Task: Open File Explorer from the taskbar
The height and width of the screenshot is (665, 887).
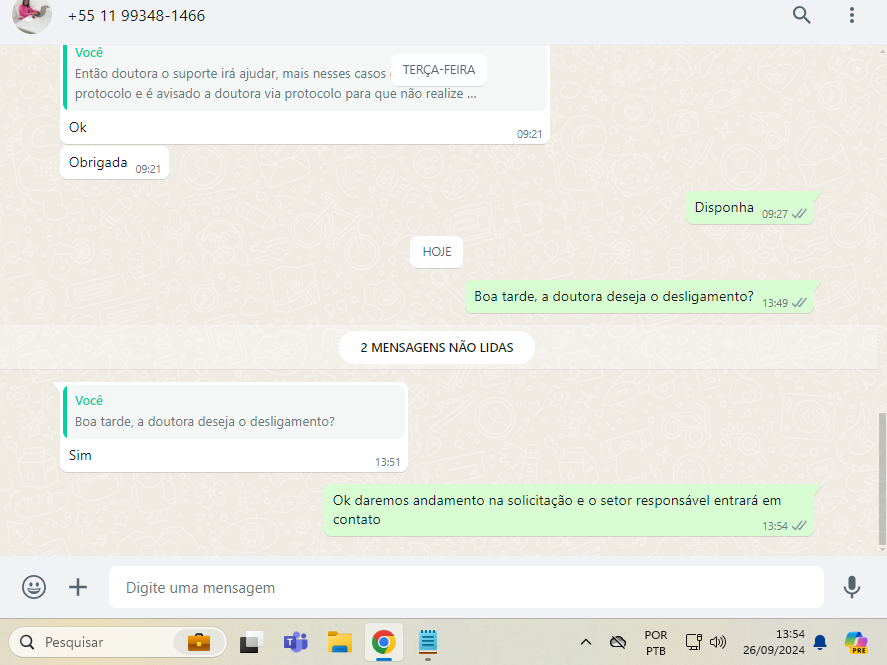Action: (339, 642)
